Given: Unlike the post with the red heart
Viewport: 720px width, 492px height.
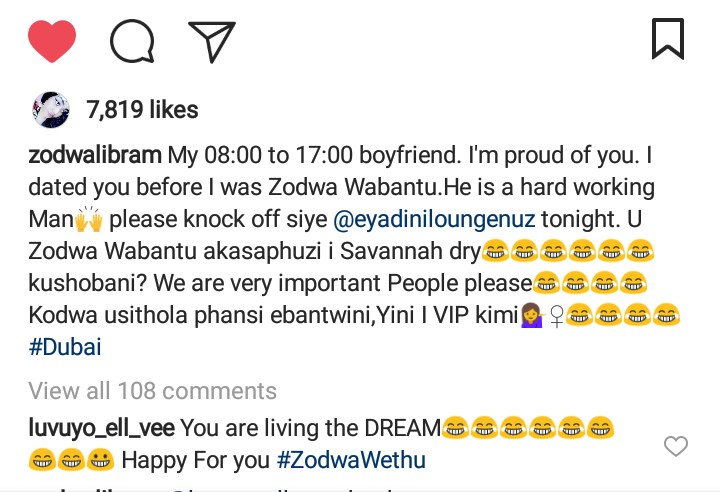Looking at the screenshot, I should [52, 40].
